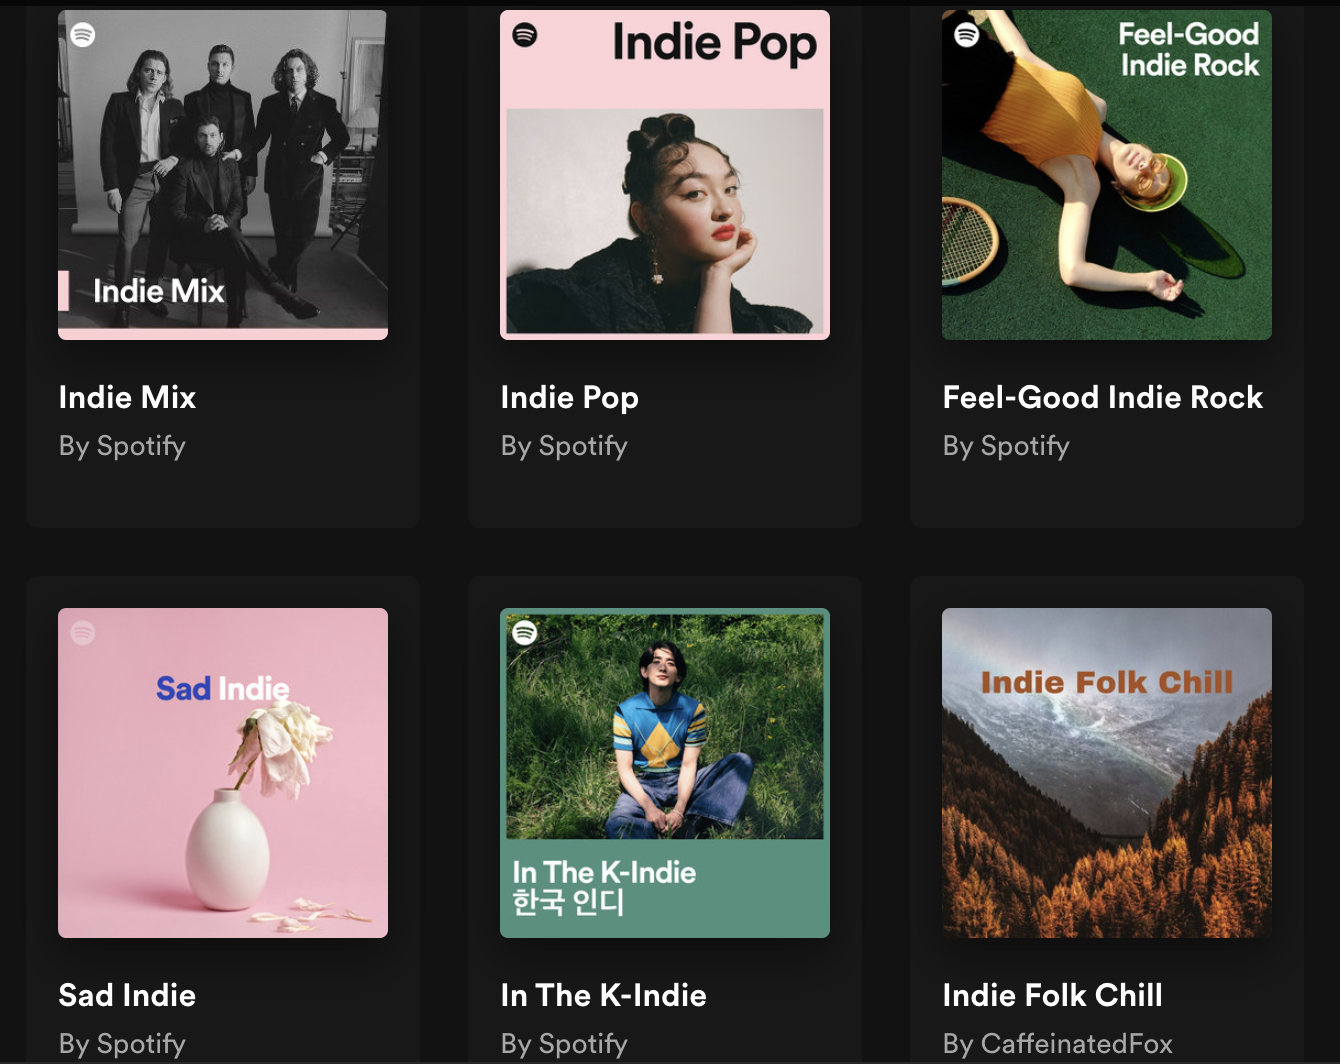
Task: Select the Indie Mix playlist title
Action: 127,397
